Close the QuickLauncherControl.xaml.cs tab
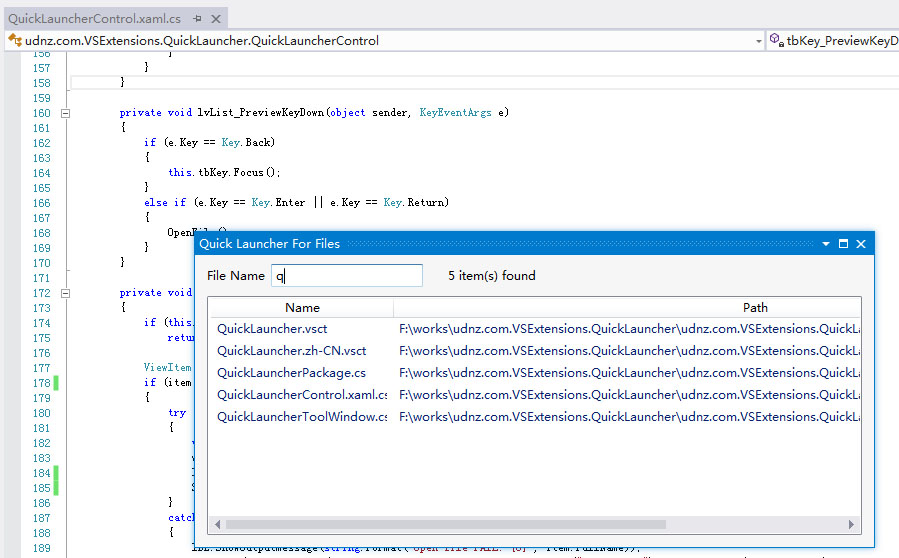 click(216, 19)
